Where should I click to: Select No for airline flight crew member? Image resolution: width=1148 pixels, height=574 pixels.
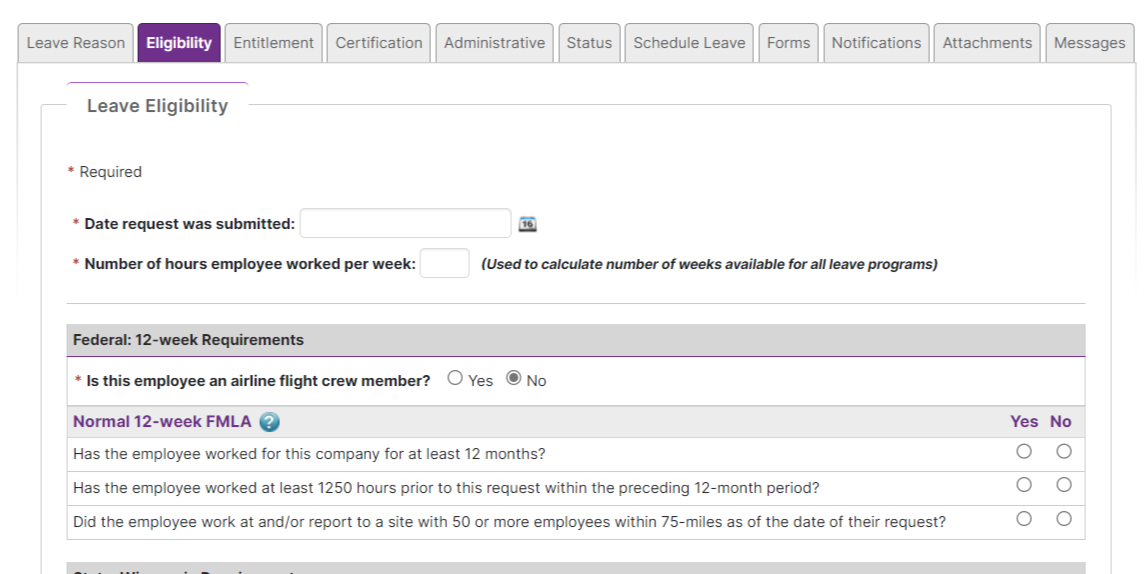pos(514,378)
